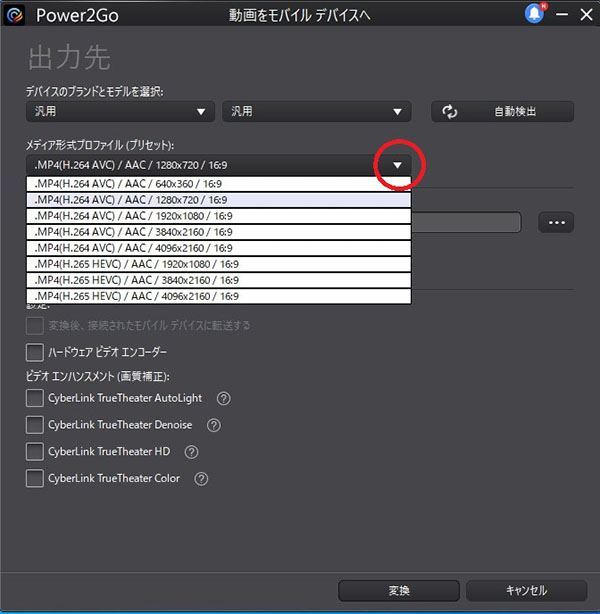The width and height of the screenshot is (600, 614).
Task: Enable CyberLink TrueTheater AutoLight checkbox
Action: (x=35, y=398)
